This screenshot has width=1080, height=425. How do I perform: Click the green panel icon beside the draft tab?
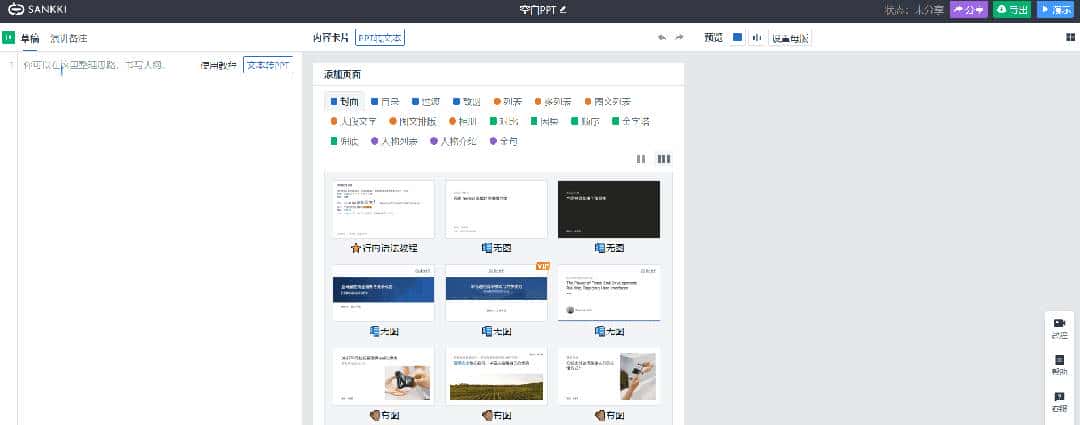tap(8, 38)
